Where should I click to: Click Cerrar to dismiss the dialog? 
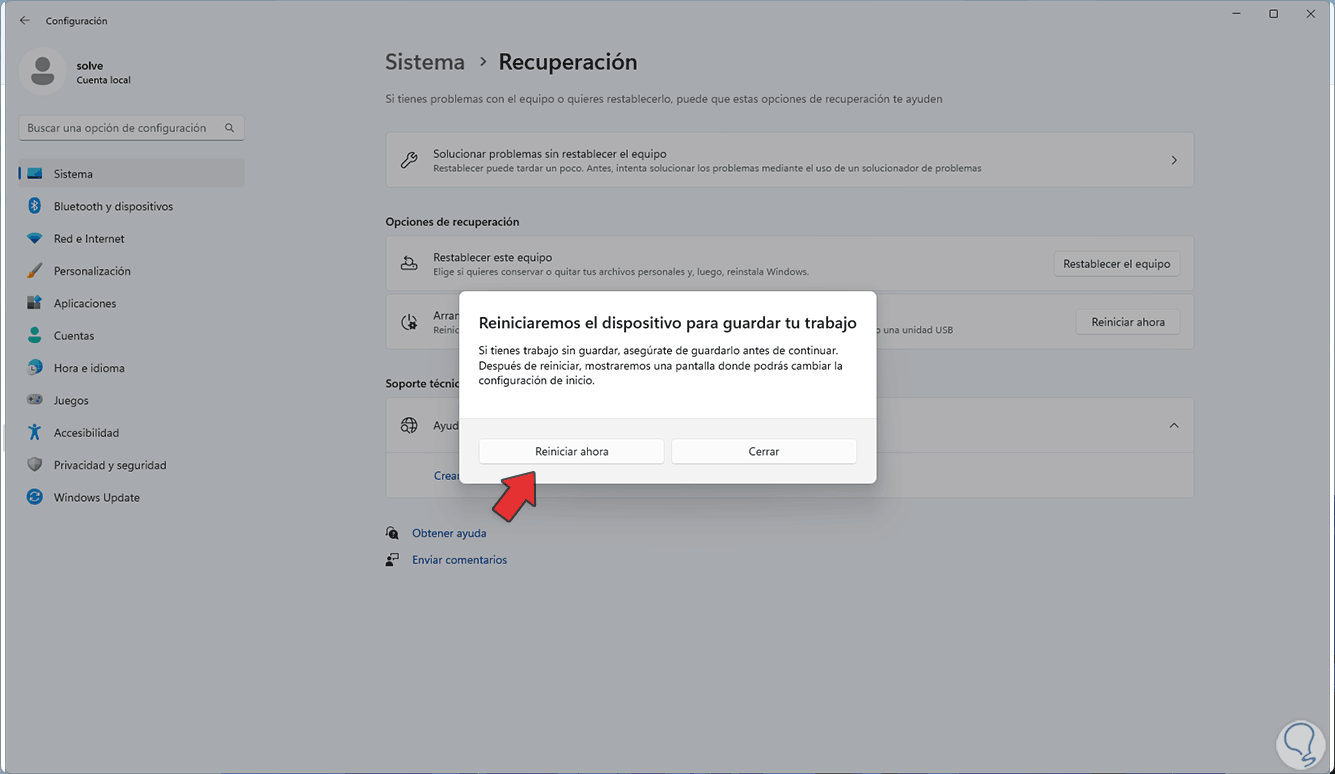(x=764, y=452)
